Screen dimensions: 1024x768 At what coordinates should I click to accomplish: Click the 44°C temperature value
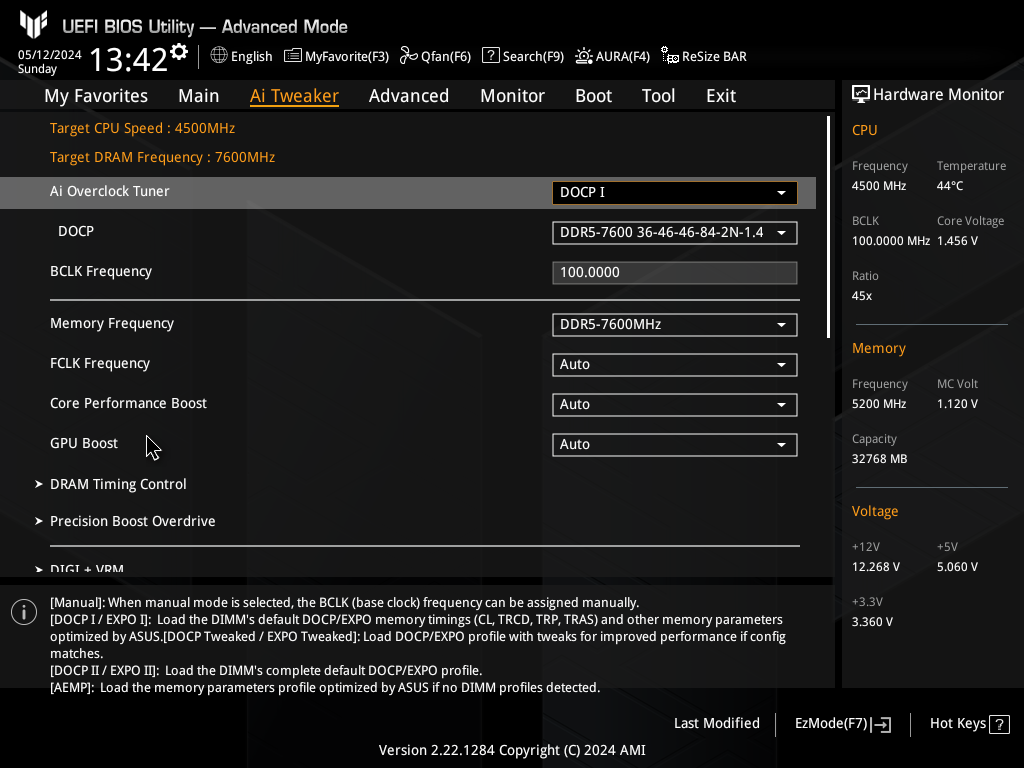click(950, 186)
